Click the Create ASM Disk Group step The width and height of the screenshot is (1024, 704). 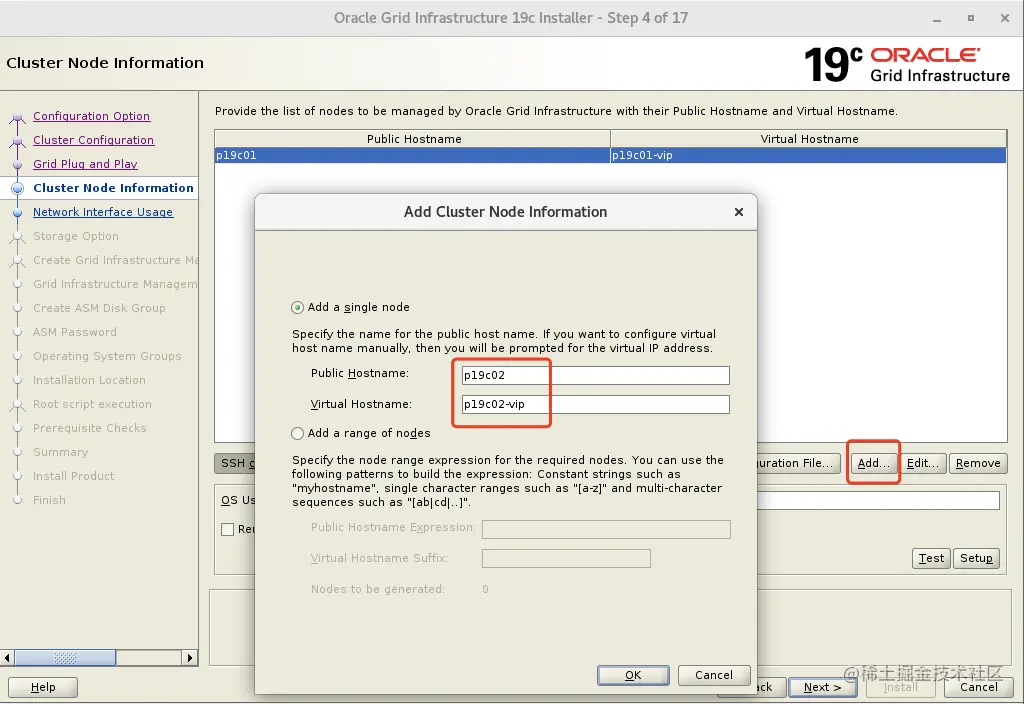[x=99, y=308]
